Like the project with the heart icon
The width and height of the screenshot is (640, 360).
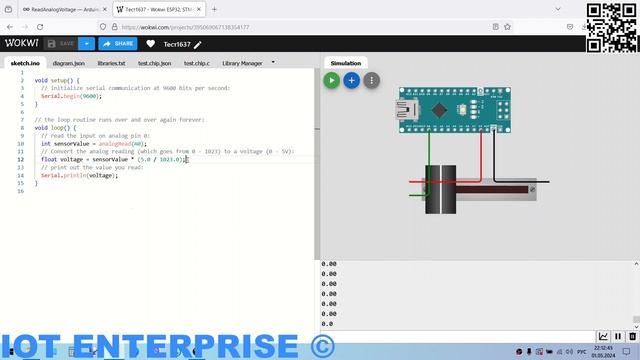click(x=151, y=44)
